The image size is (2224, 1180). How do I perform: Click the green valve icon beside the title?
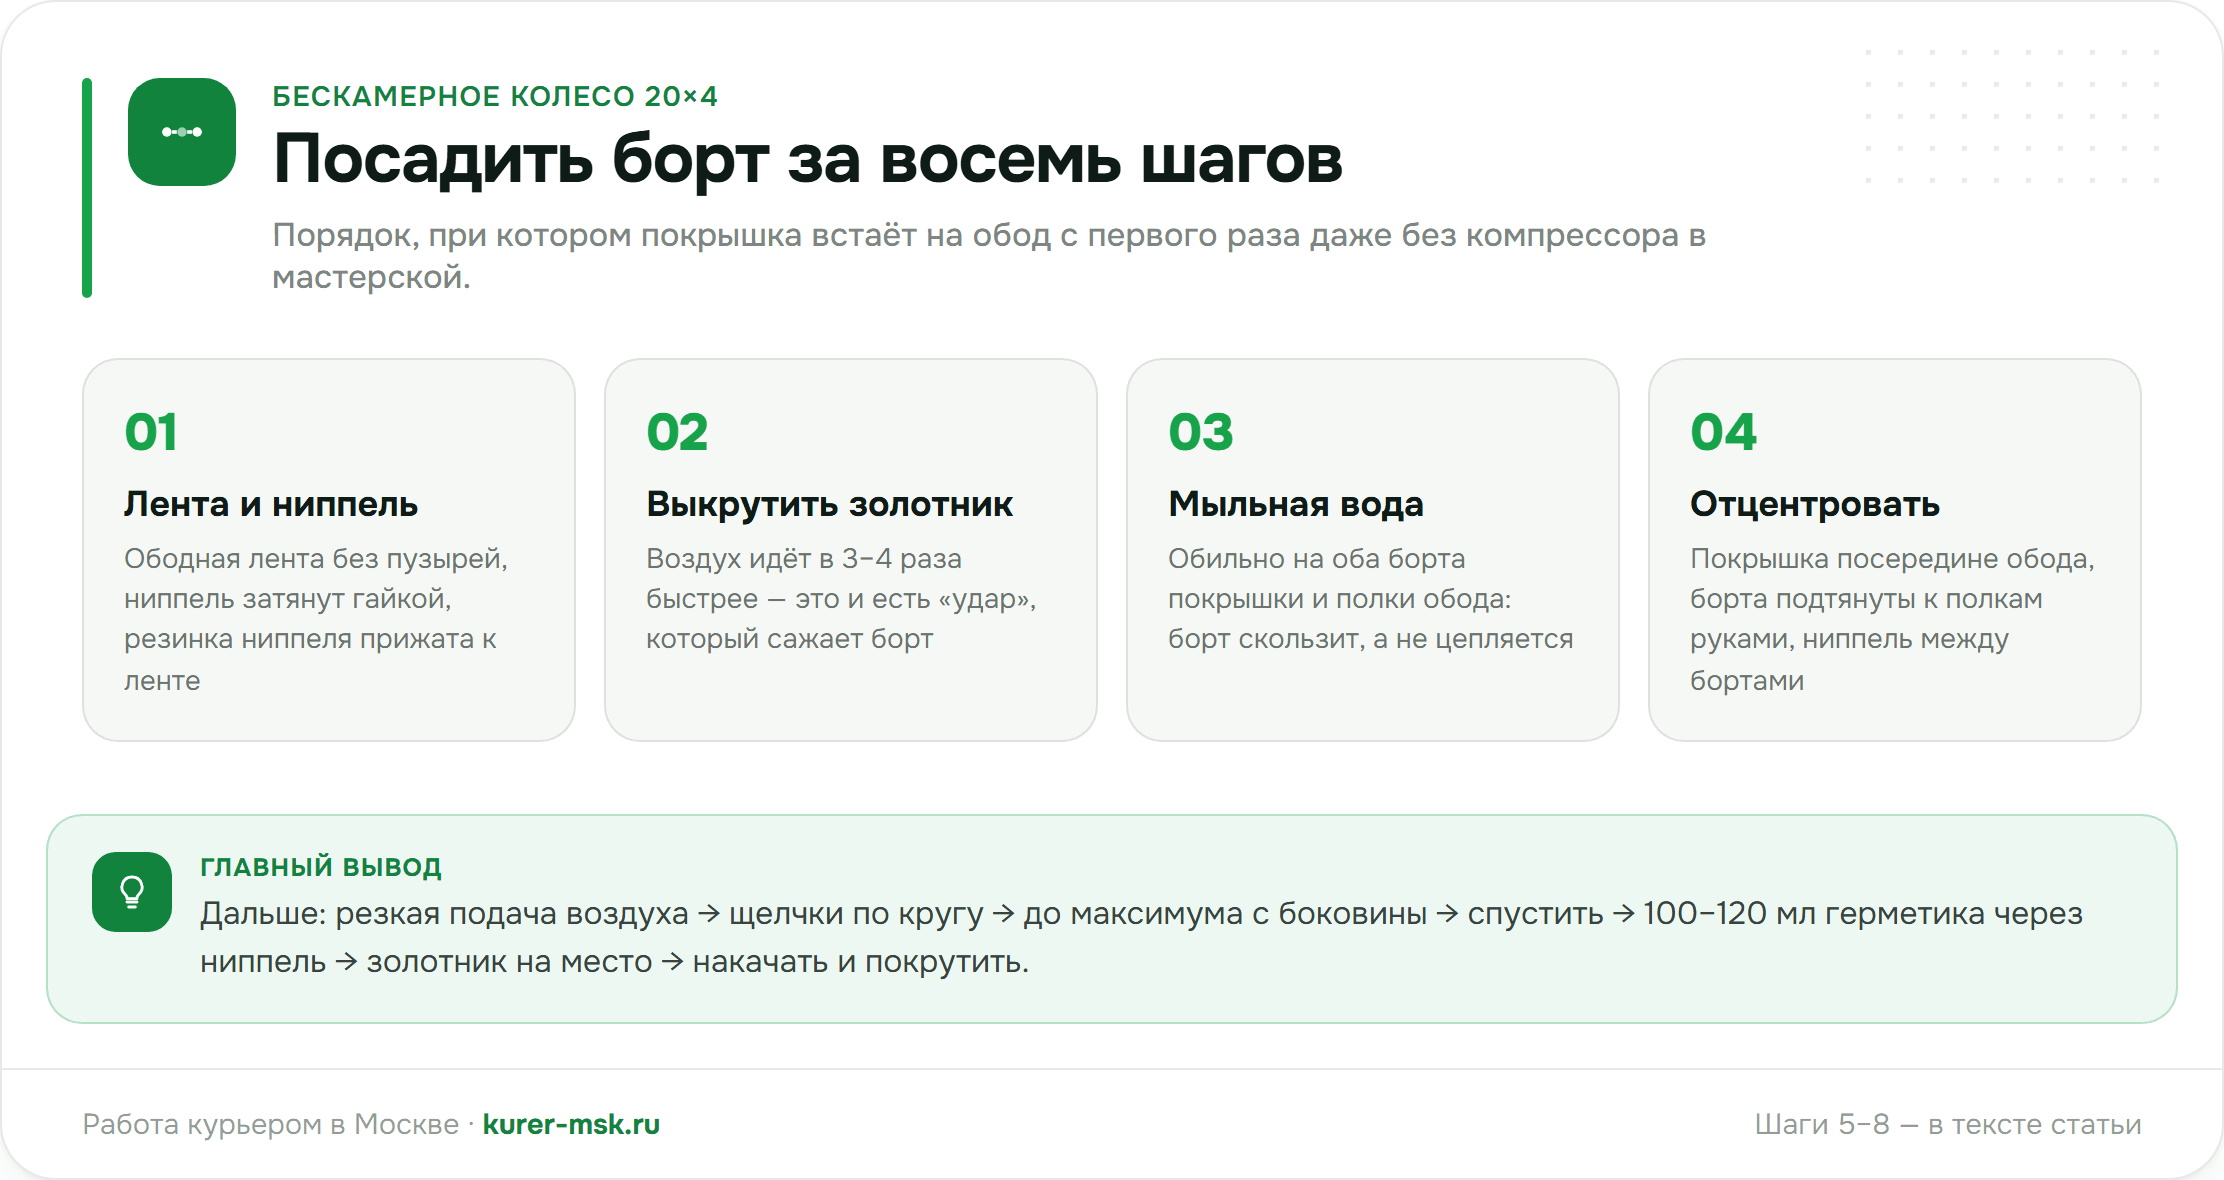182,132
